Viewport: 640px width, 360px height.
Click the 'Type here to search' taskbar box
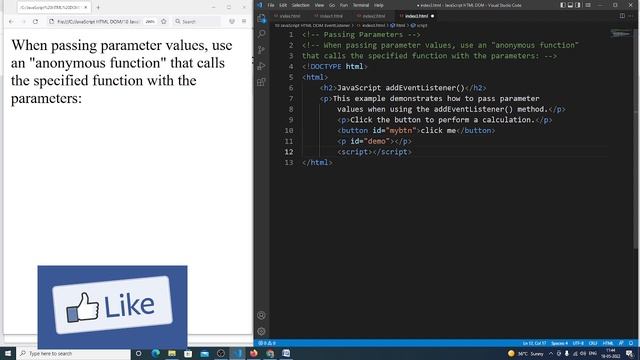pos(73,353)
